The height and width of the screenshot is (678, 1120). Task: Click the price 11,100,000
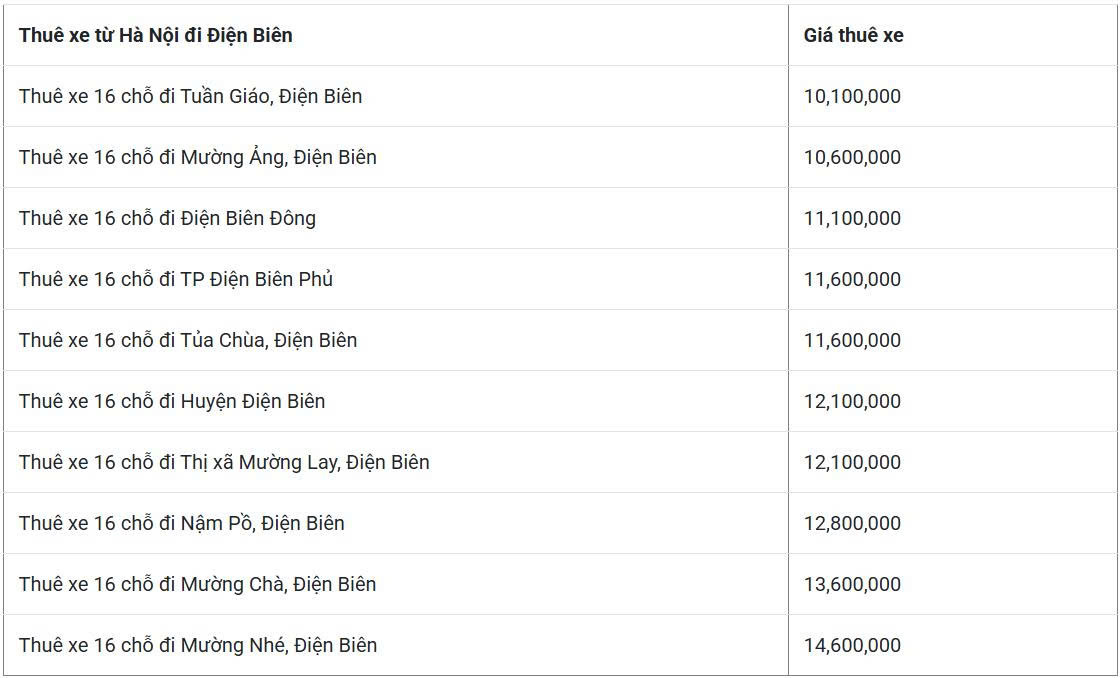(x=852, y=218)
